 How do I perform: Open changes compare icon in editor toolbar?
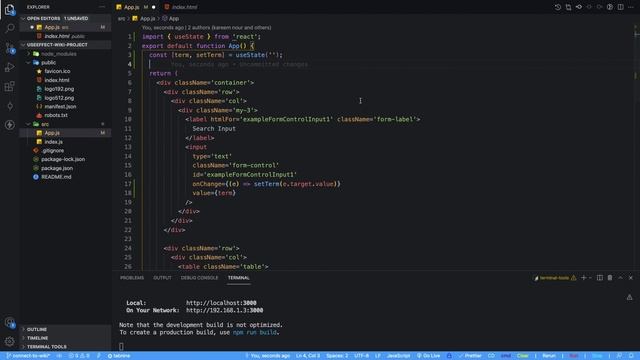point(568,7)
